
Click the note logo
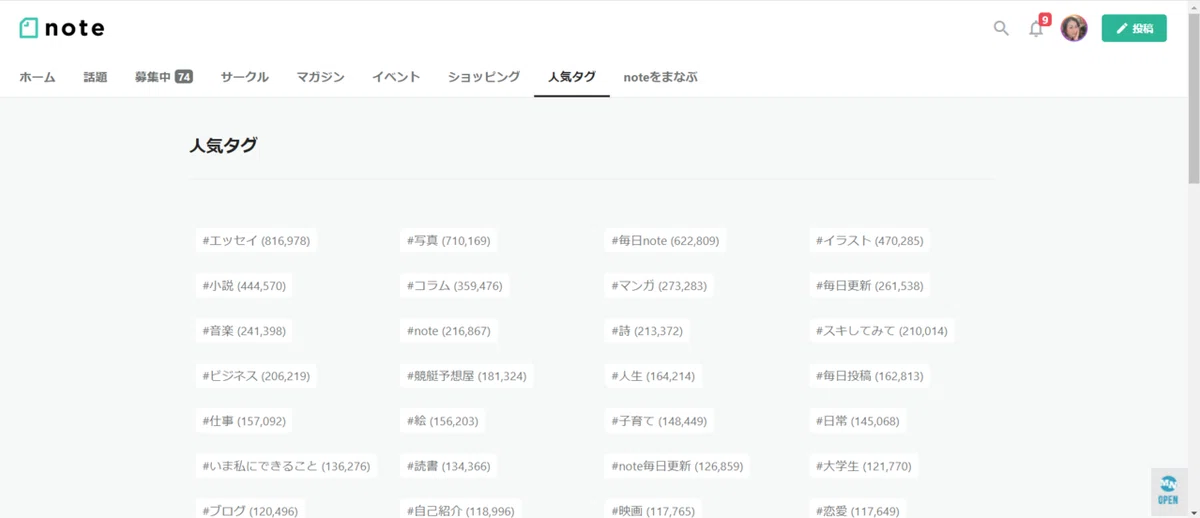point(62,28)
